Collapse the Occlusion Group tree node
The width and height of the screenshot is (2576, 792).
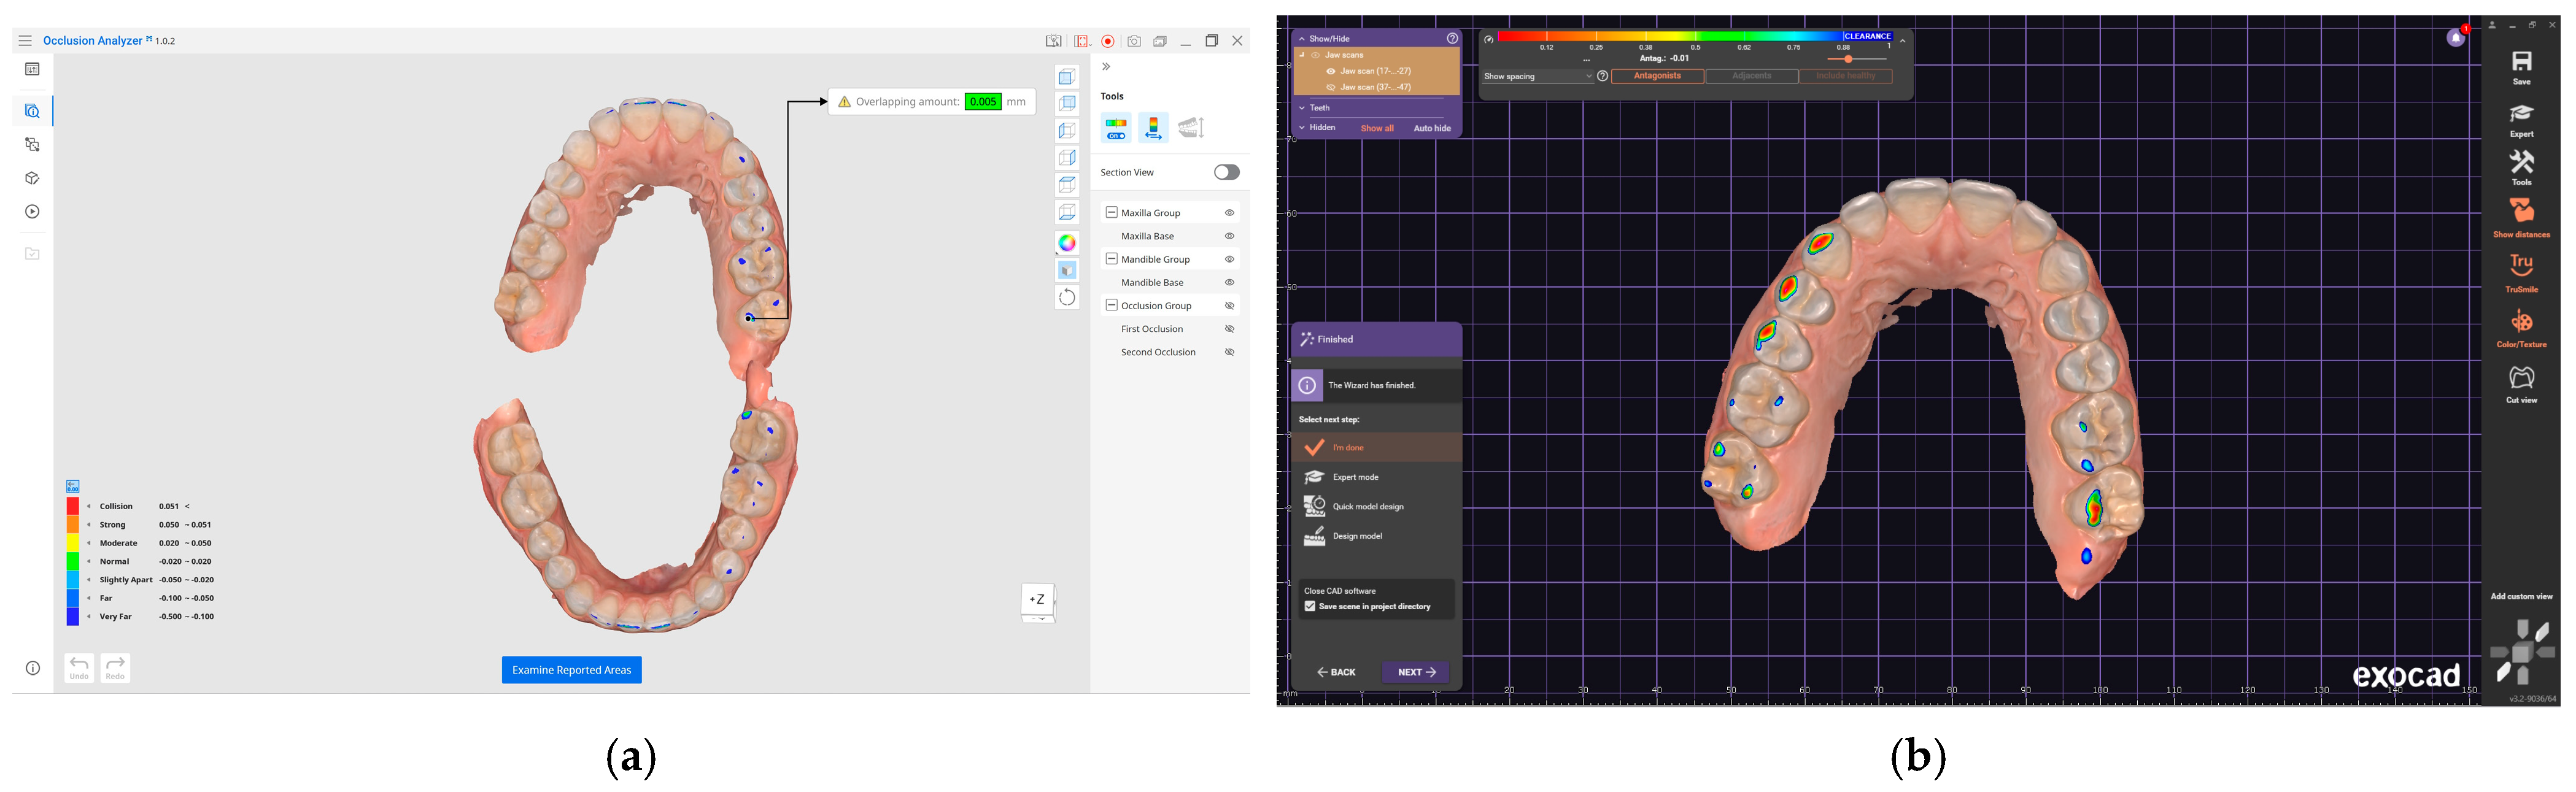[1111, 305]
